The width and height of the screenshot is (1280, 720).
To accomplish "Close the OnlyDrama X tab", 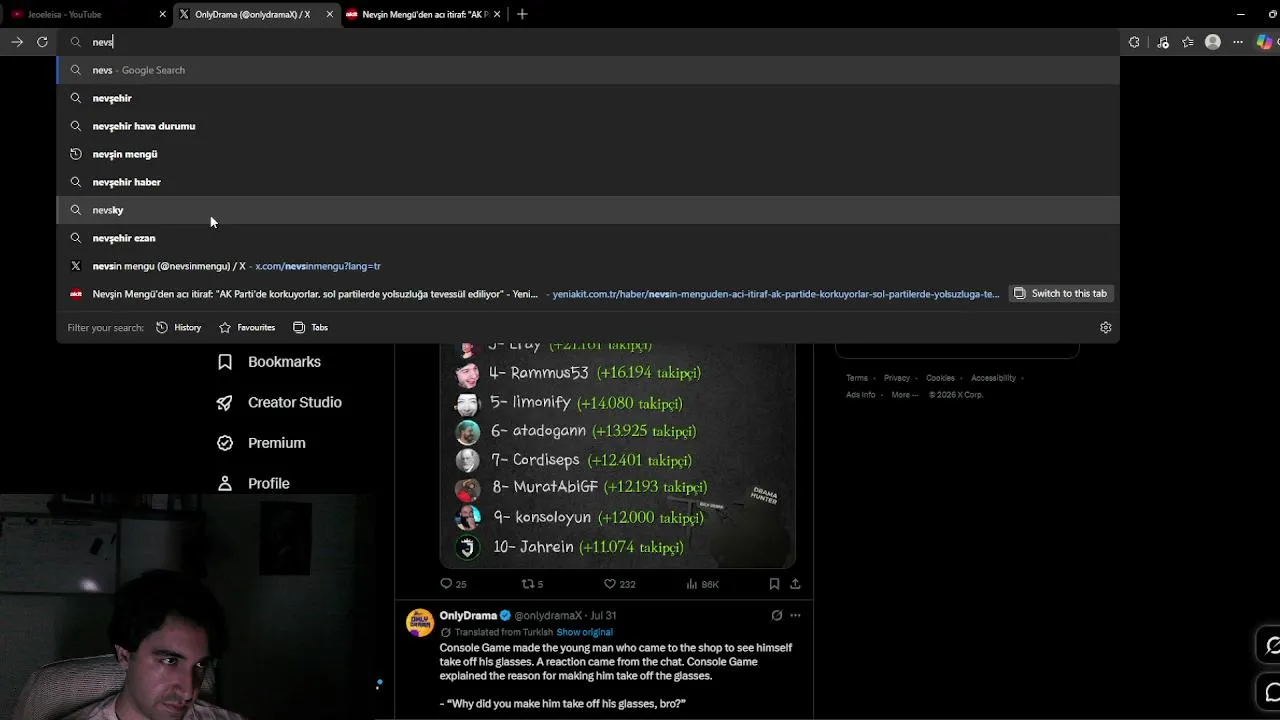I will [329, 14].
